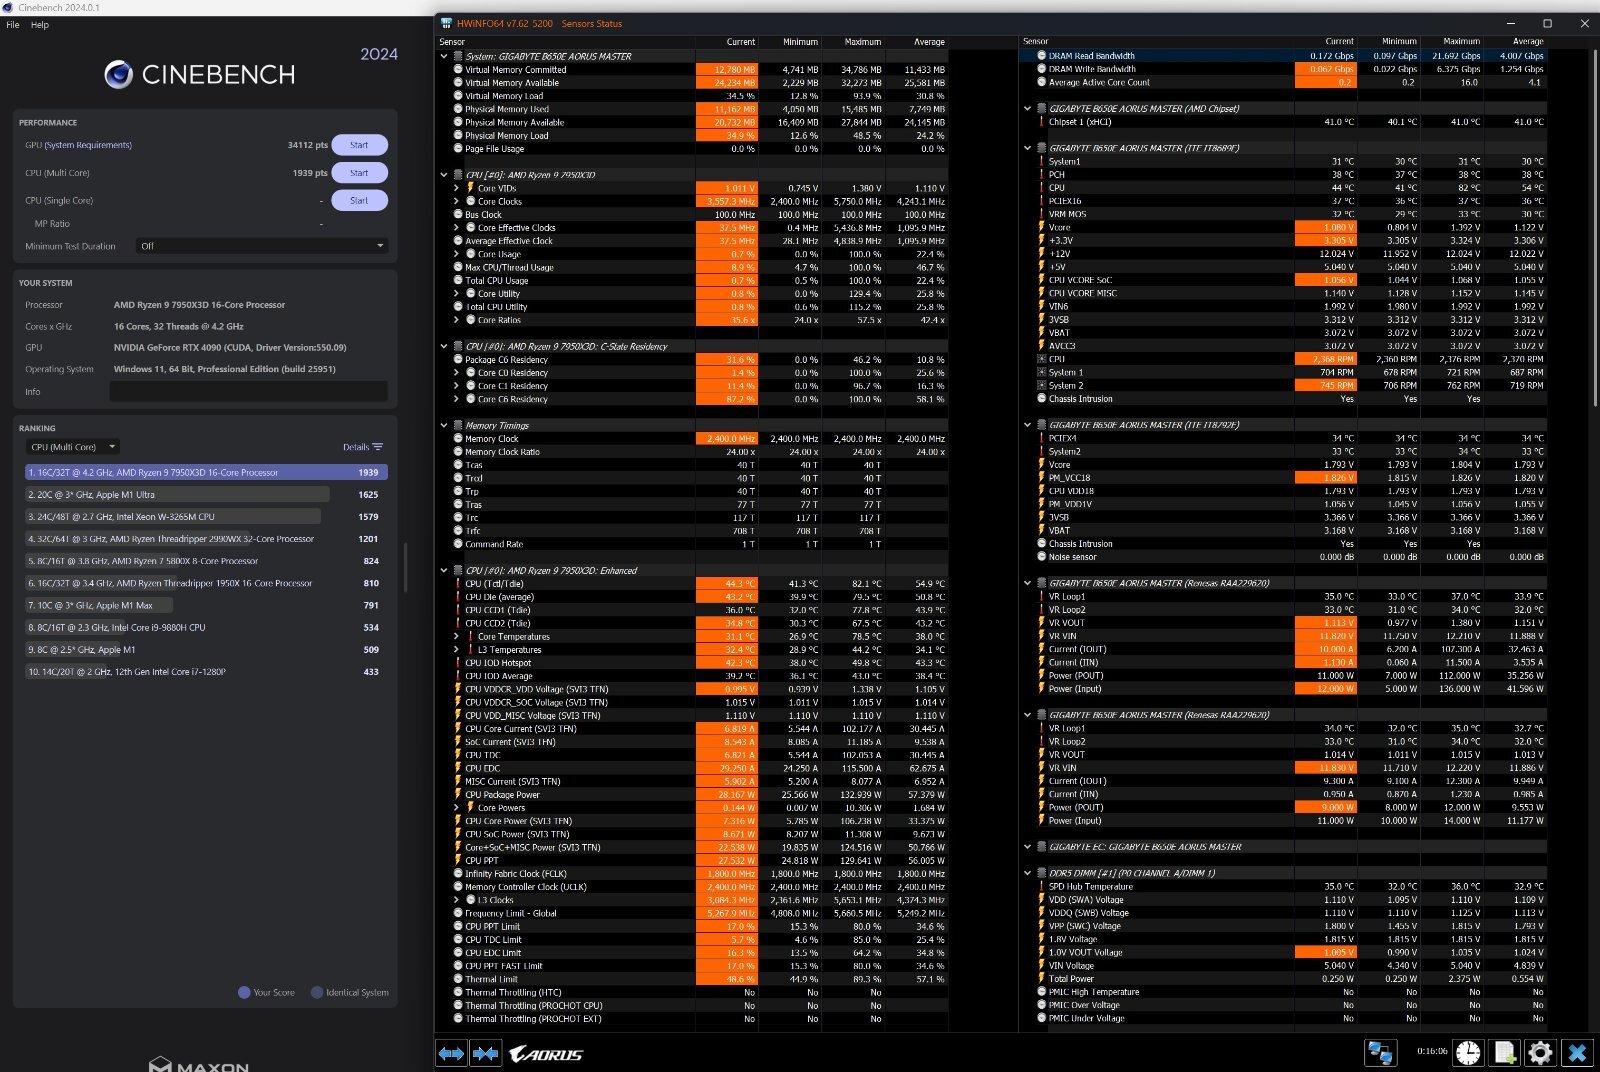The width and height of the screenshot is (1600, 1072).
Task: Collapse the AMD Chipset sensor group
Action: click(1027, 108)
